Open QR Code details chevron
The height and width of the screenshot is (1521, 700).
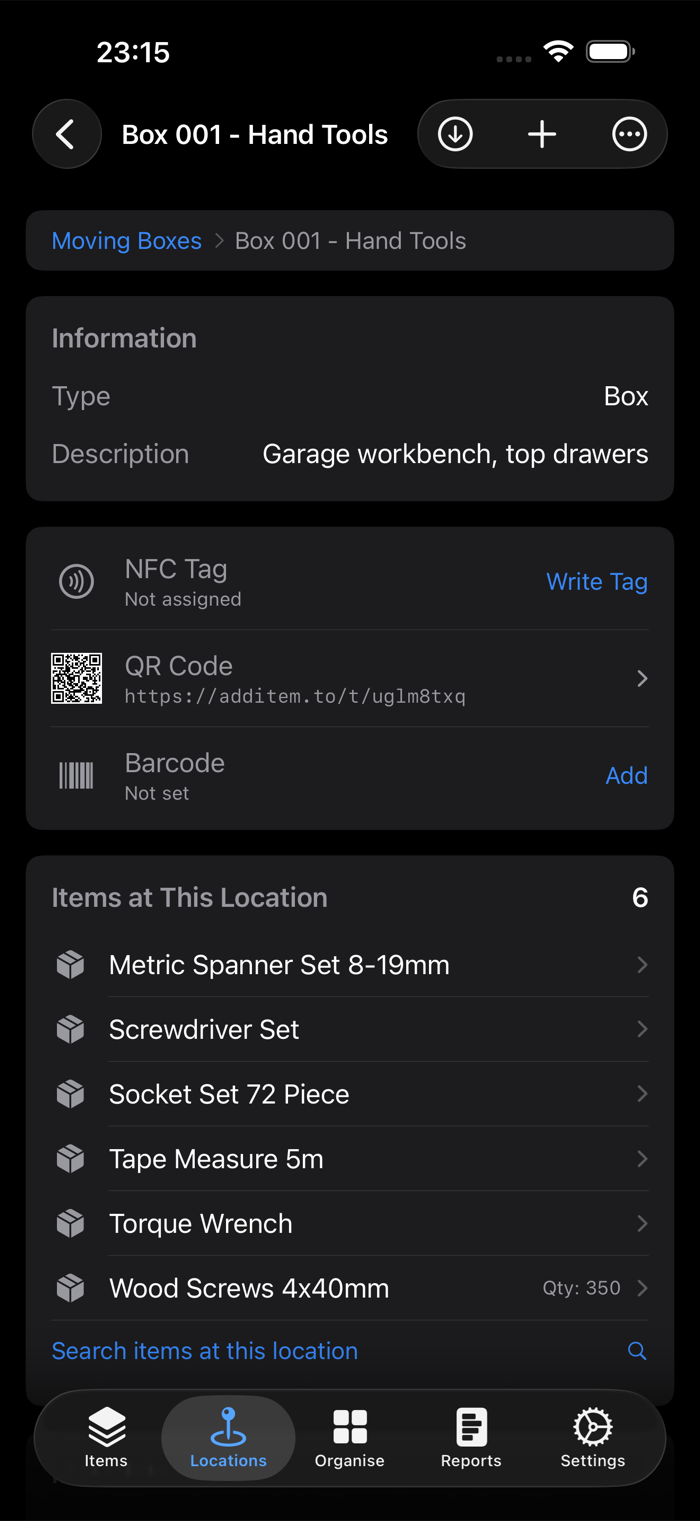tap(642, 678)
